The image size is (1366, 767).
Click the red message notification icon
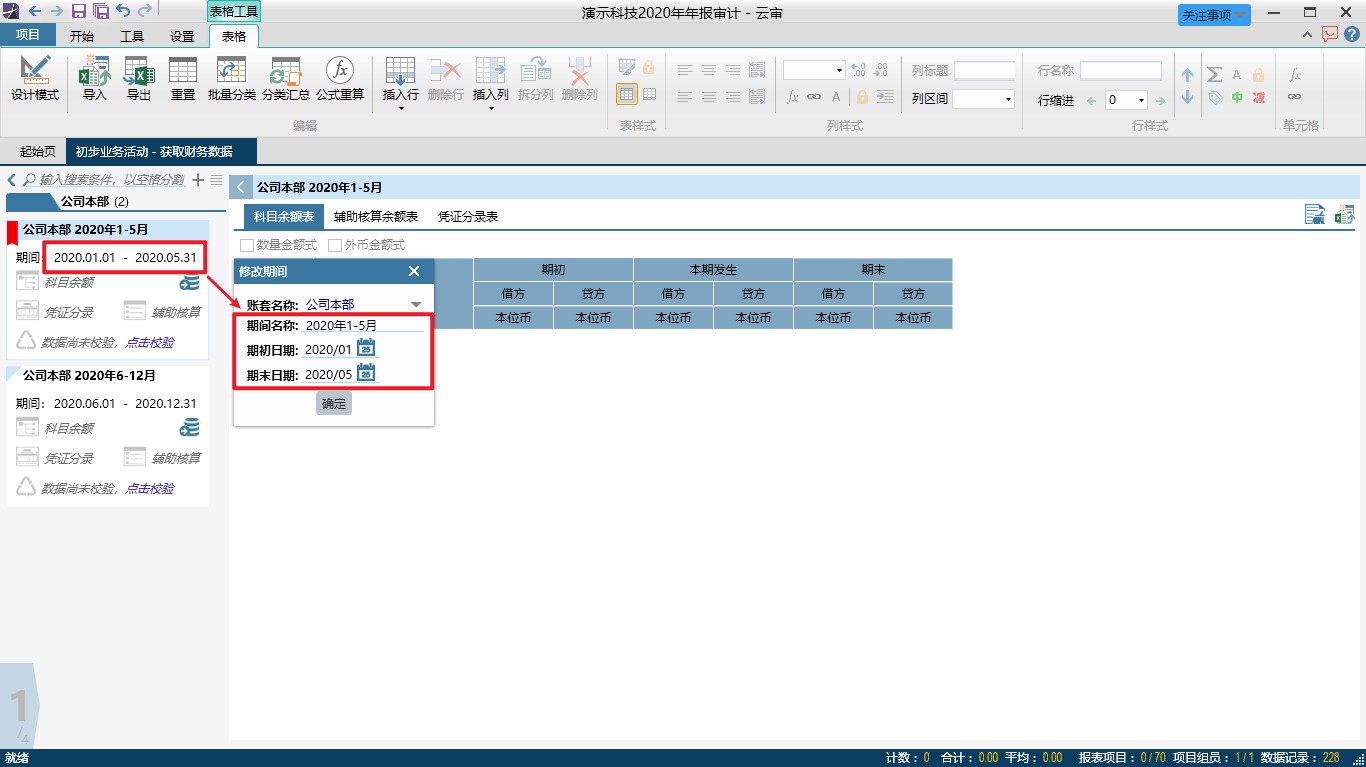pyautogui.click(x=1330, y=34)
